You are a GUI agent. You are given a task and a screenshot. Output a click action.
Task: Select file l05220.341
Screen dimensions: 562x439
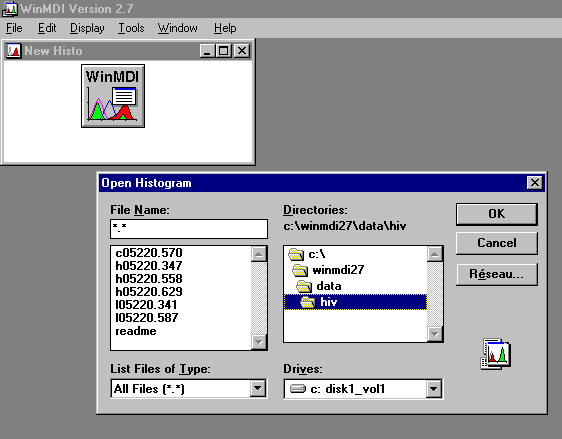[x=146, y=305]
